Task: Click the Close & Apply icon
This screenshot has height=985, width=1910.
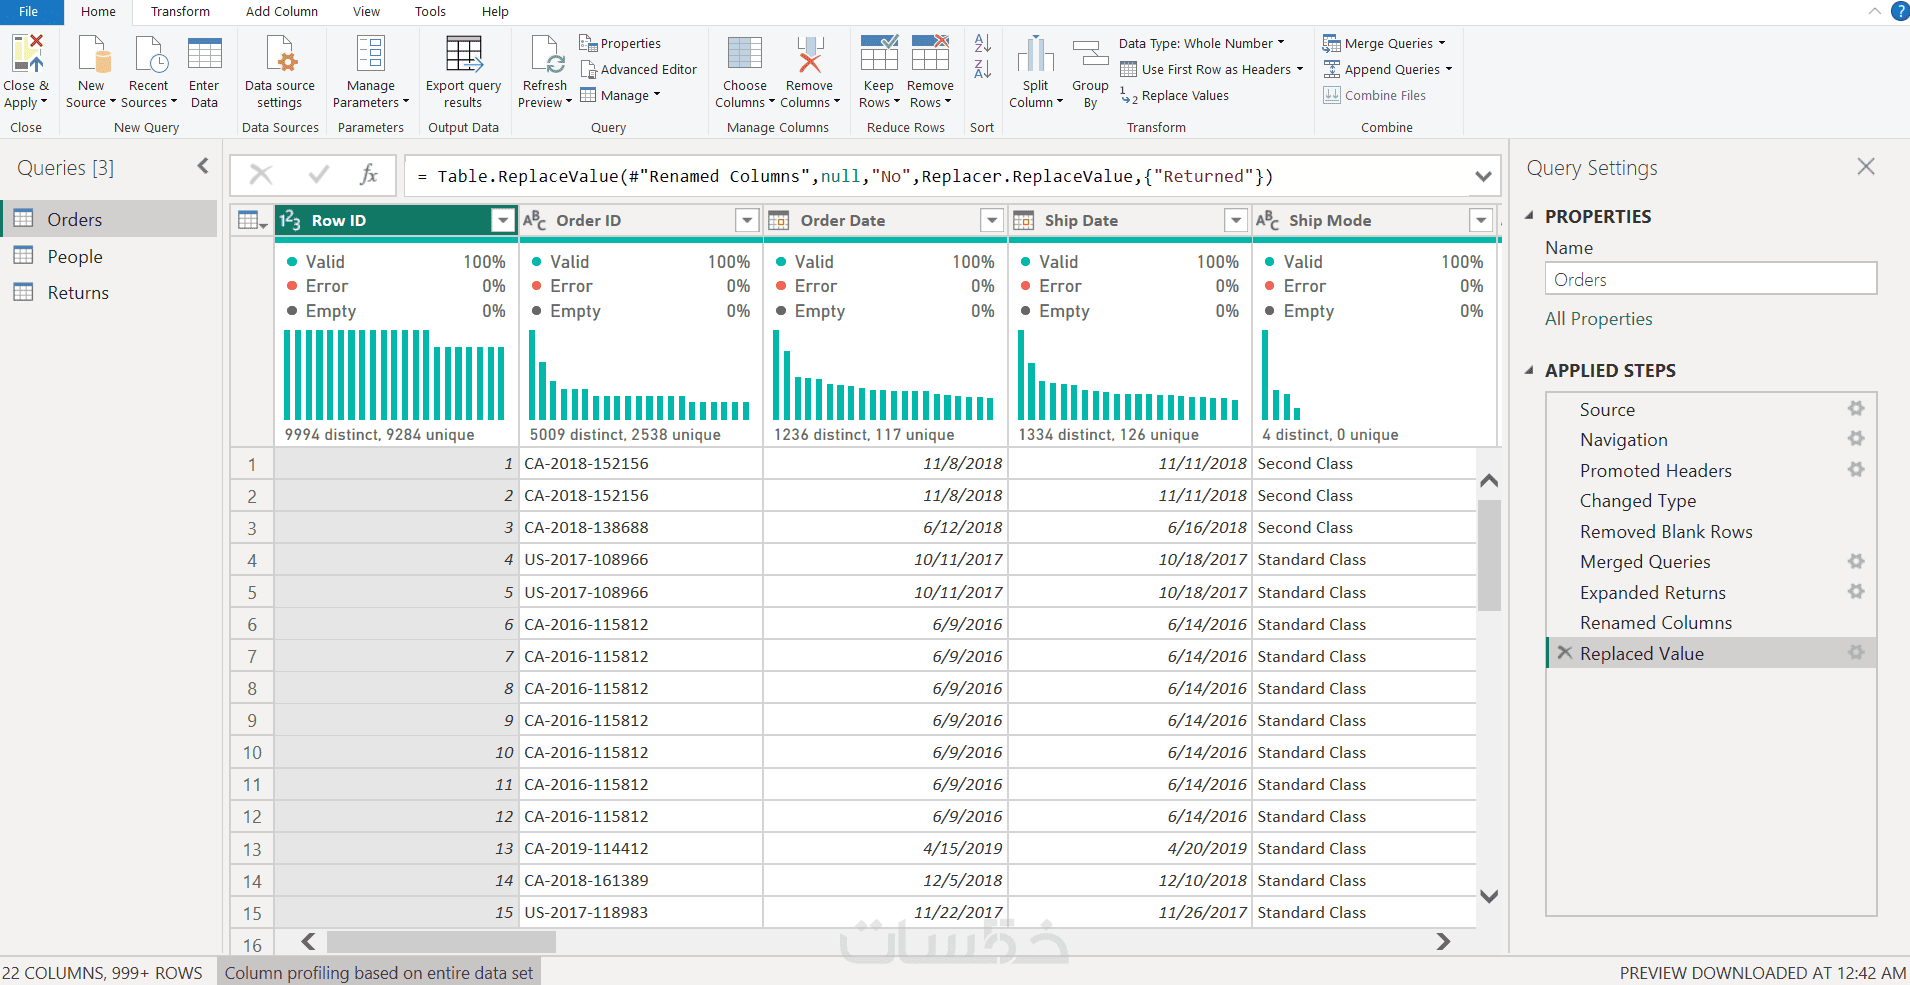Action: [x=27, y=54]
